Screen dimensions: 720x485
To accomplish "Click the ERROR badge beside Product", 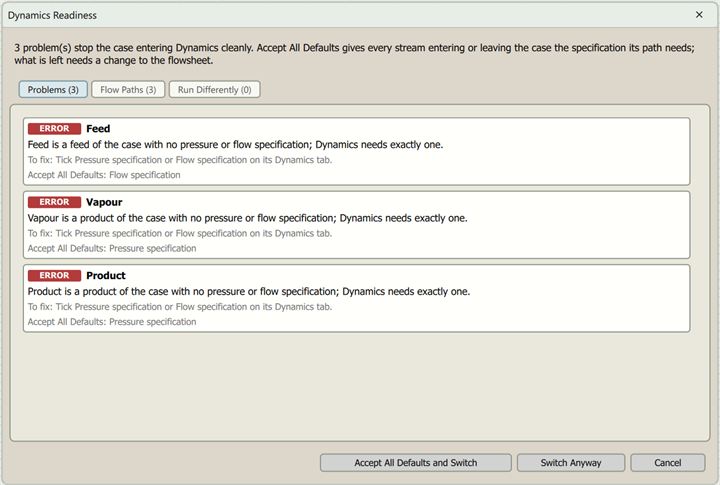I will 54,276.
